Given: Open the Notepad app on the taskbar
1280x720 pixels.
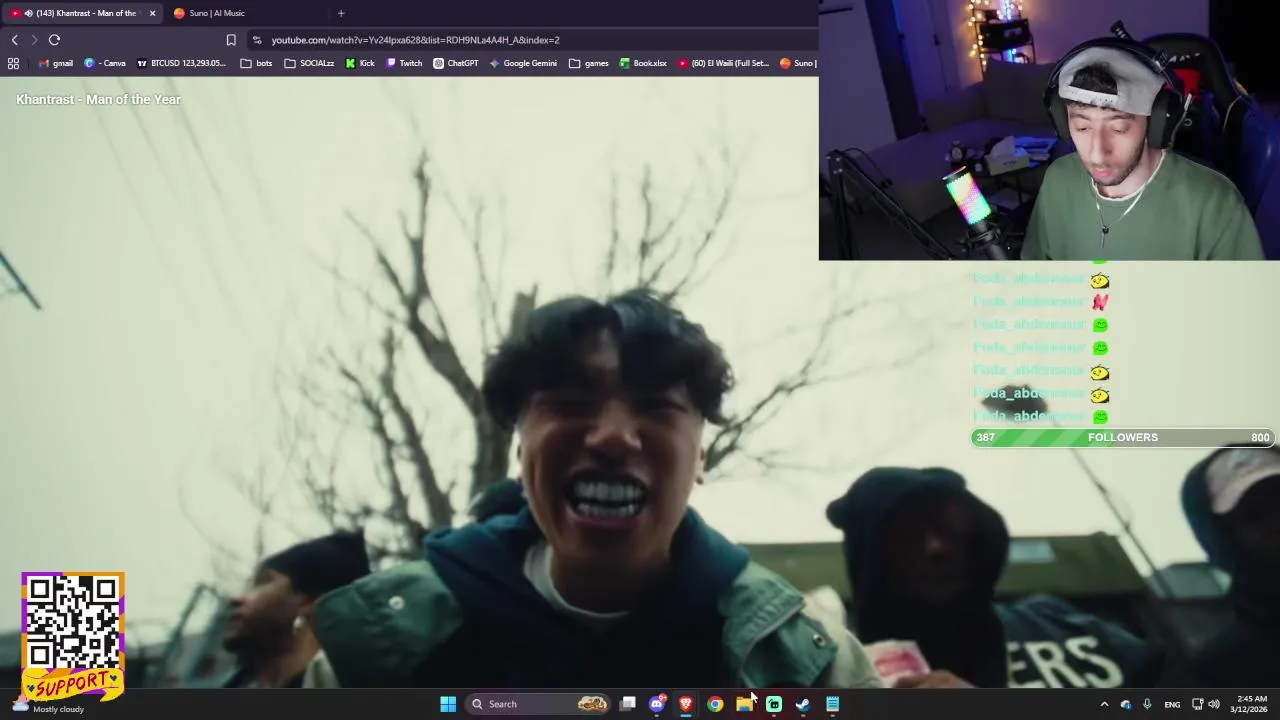Looking at the screenshot, I should (832, 704).
